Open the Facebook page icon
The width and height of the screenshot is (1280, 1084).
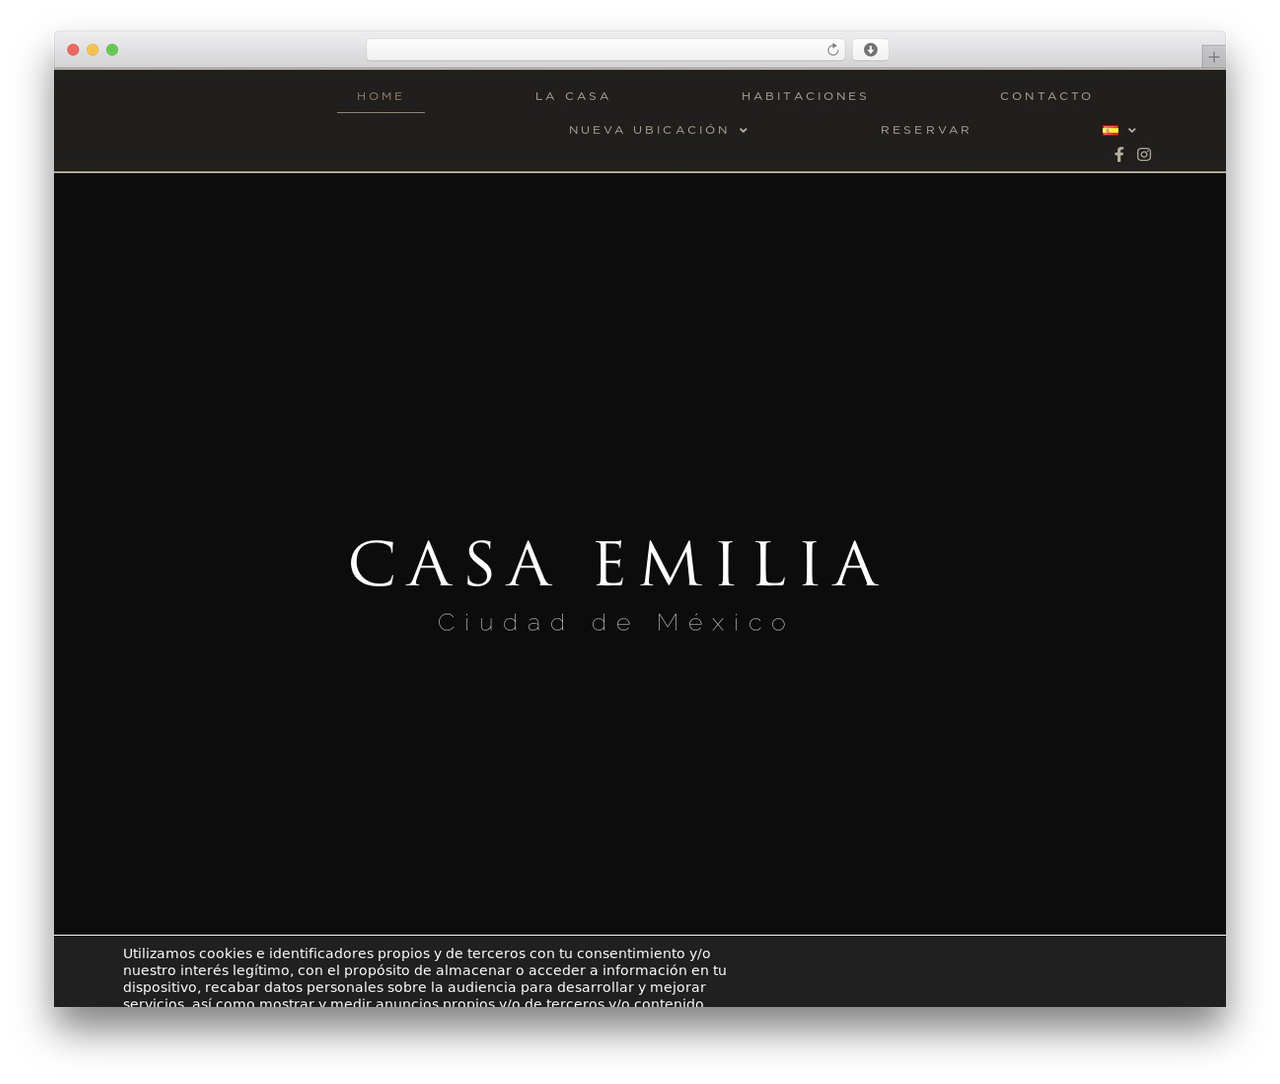coord(1119,154)
